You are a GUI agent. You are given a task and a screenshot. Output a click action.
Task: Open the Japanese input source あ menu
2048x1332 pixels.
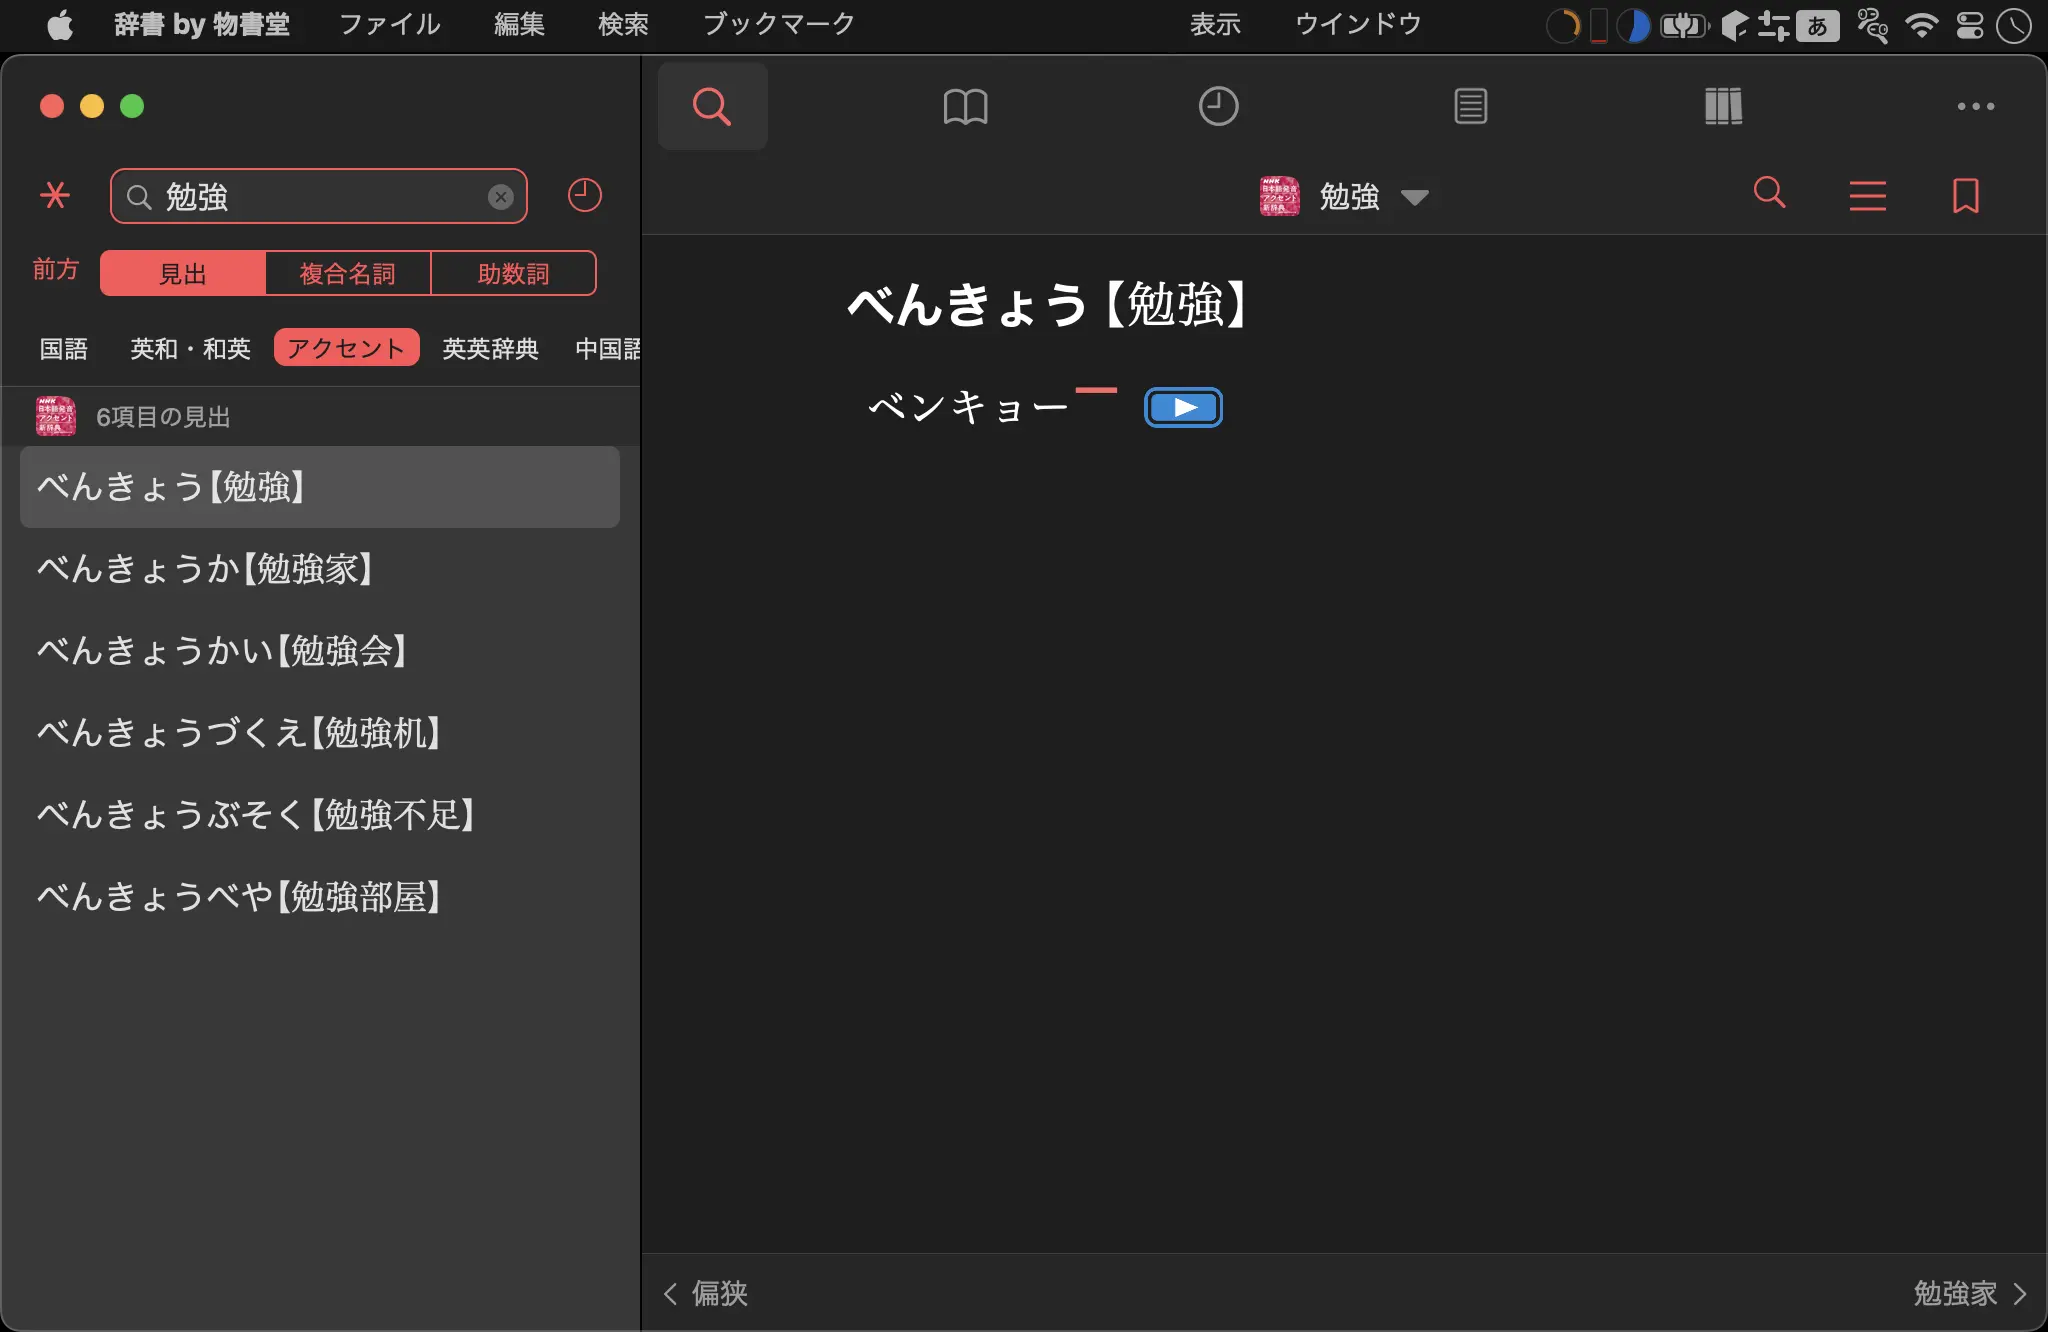(1818, 25)
